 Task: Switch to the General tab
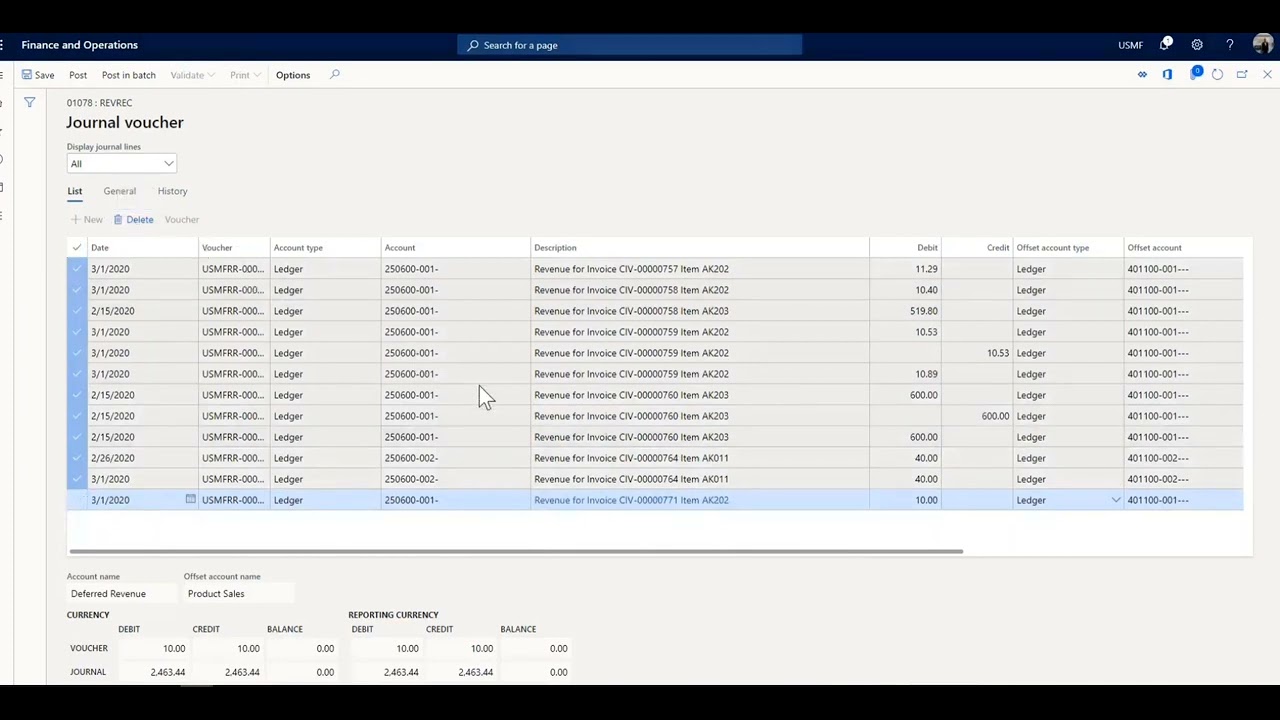(119, 191)
